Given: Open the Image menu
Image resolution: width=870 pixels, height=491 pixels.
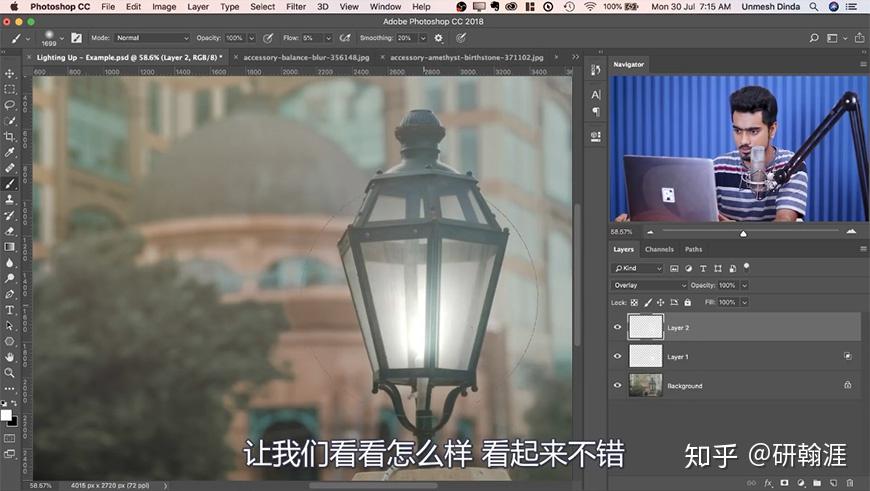Looking at the screenshot, I should point(164,7).
